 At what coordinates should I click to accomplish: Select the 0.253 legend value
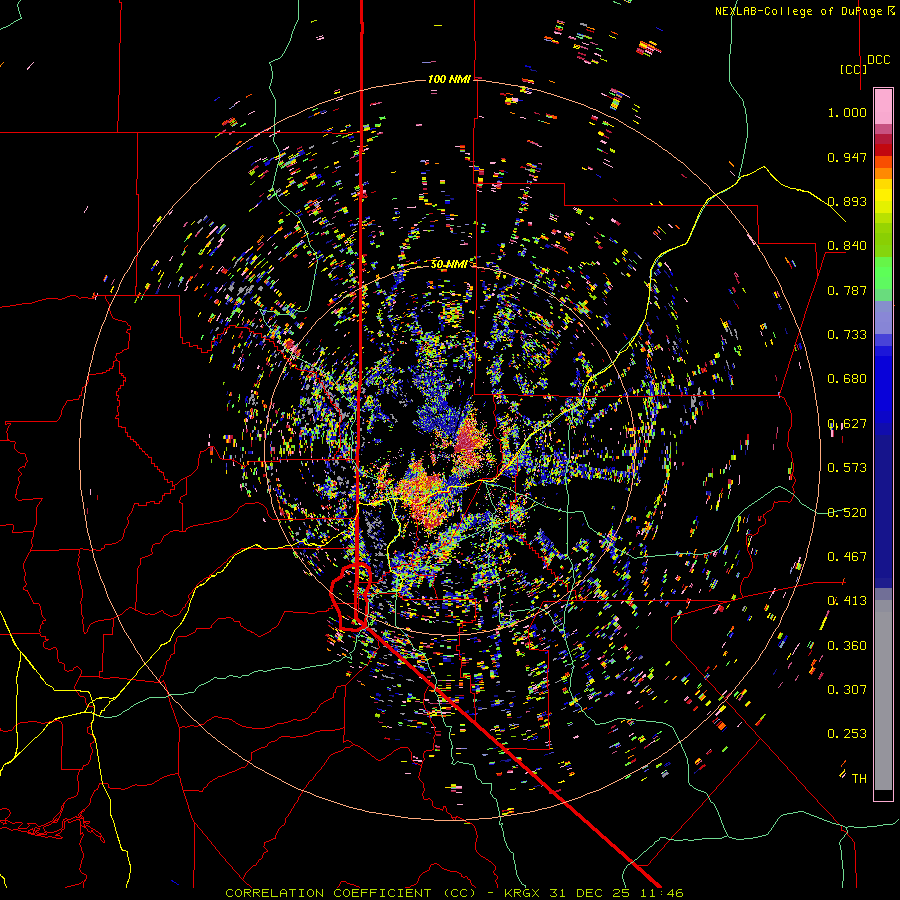(847, 734)
